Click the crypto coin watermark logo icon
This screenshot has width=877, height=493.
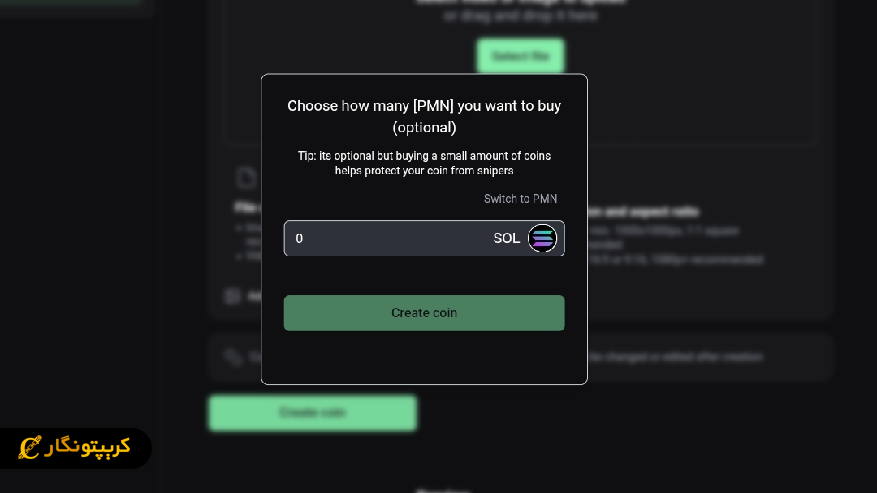point(30,448)
